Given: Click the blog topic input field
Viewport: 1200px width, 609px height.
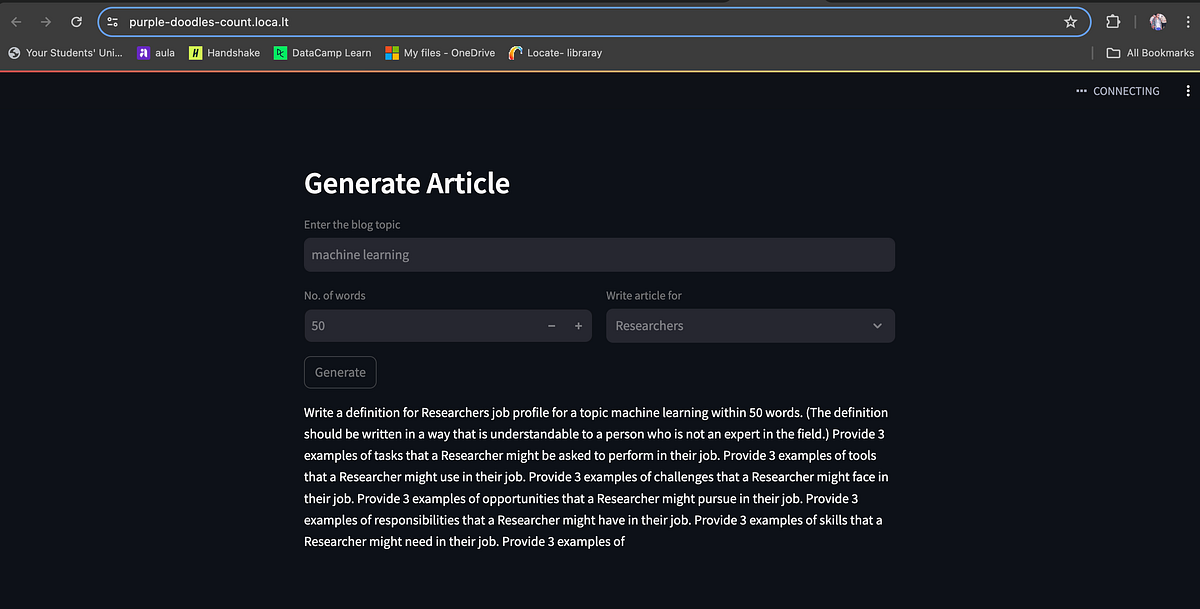Looking at the screenshot, I should (599, 254).
